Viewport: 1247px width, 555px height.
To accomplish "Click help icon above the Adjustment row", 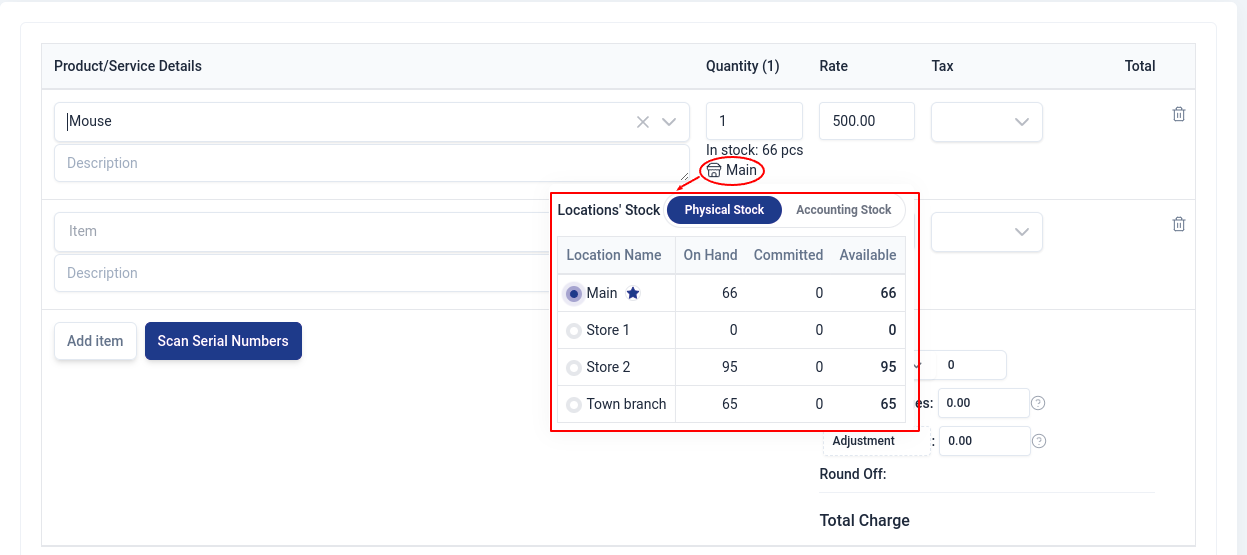I will coord(1038,403).
